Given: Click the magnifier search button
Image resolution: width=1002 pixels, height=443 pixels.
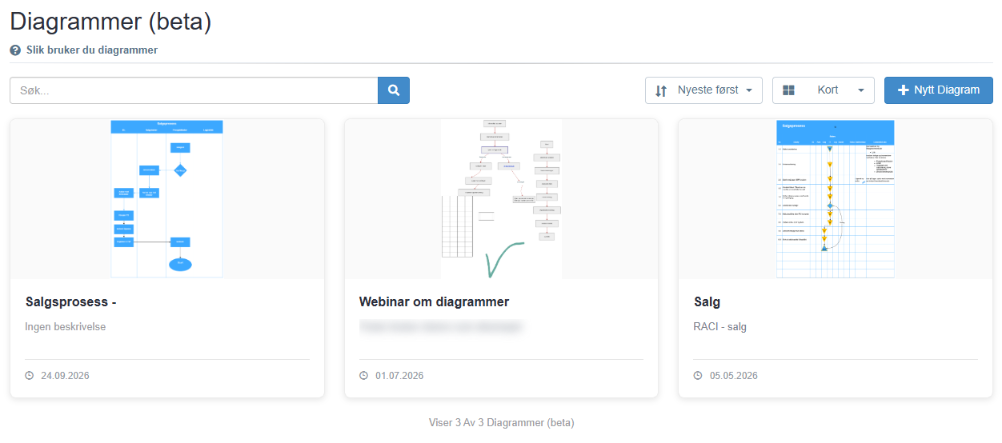Looking at the screenshot, I should 394,90.
